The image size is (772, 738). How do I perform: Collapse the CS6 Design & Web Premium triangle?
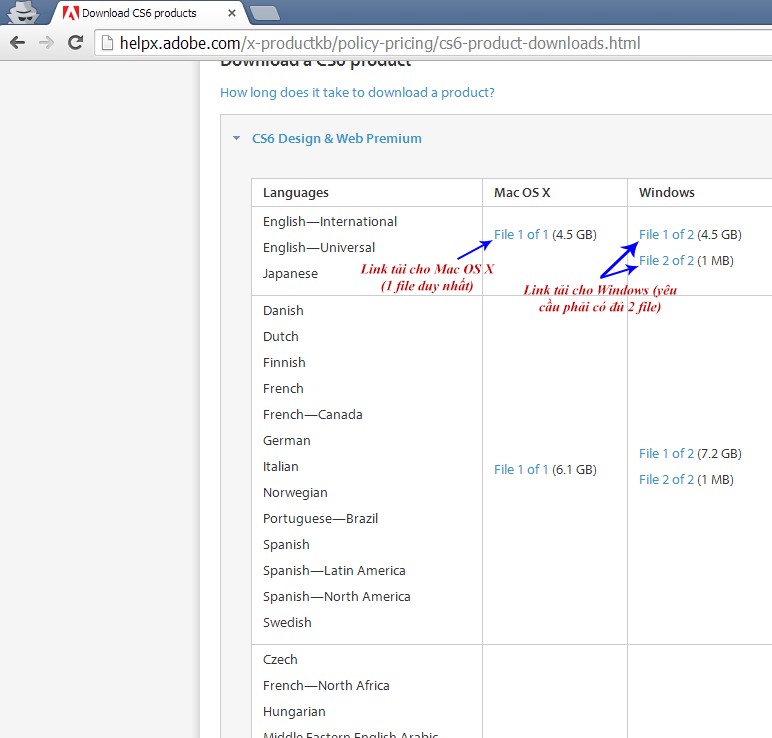coord(236,138)
